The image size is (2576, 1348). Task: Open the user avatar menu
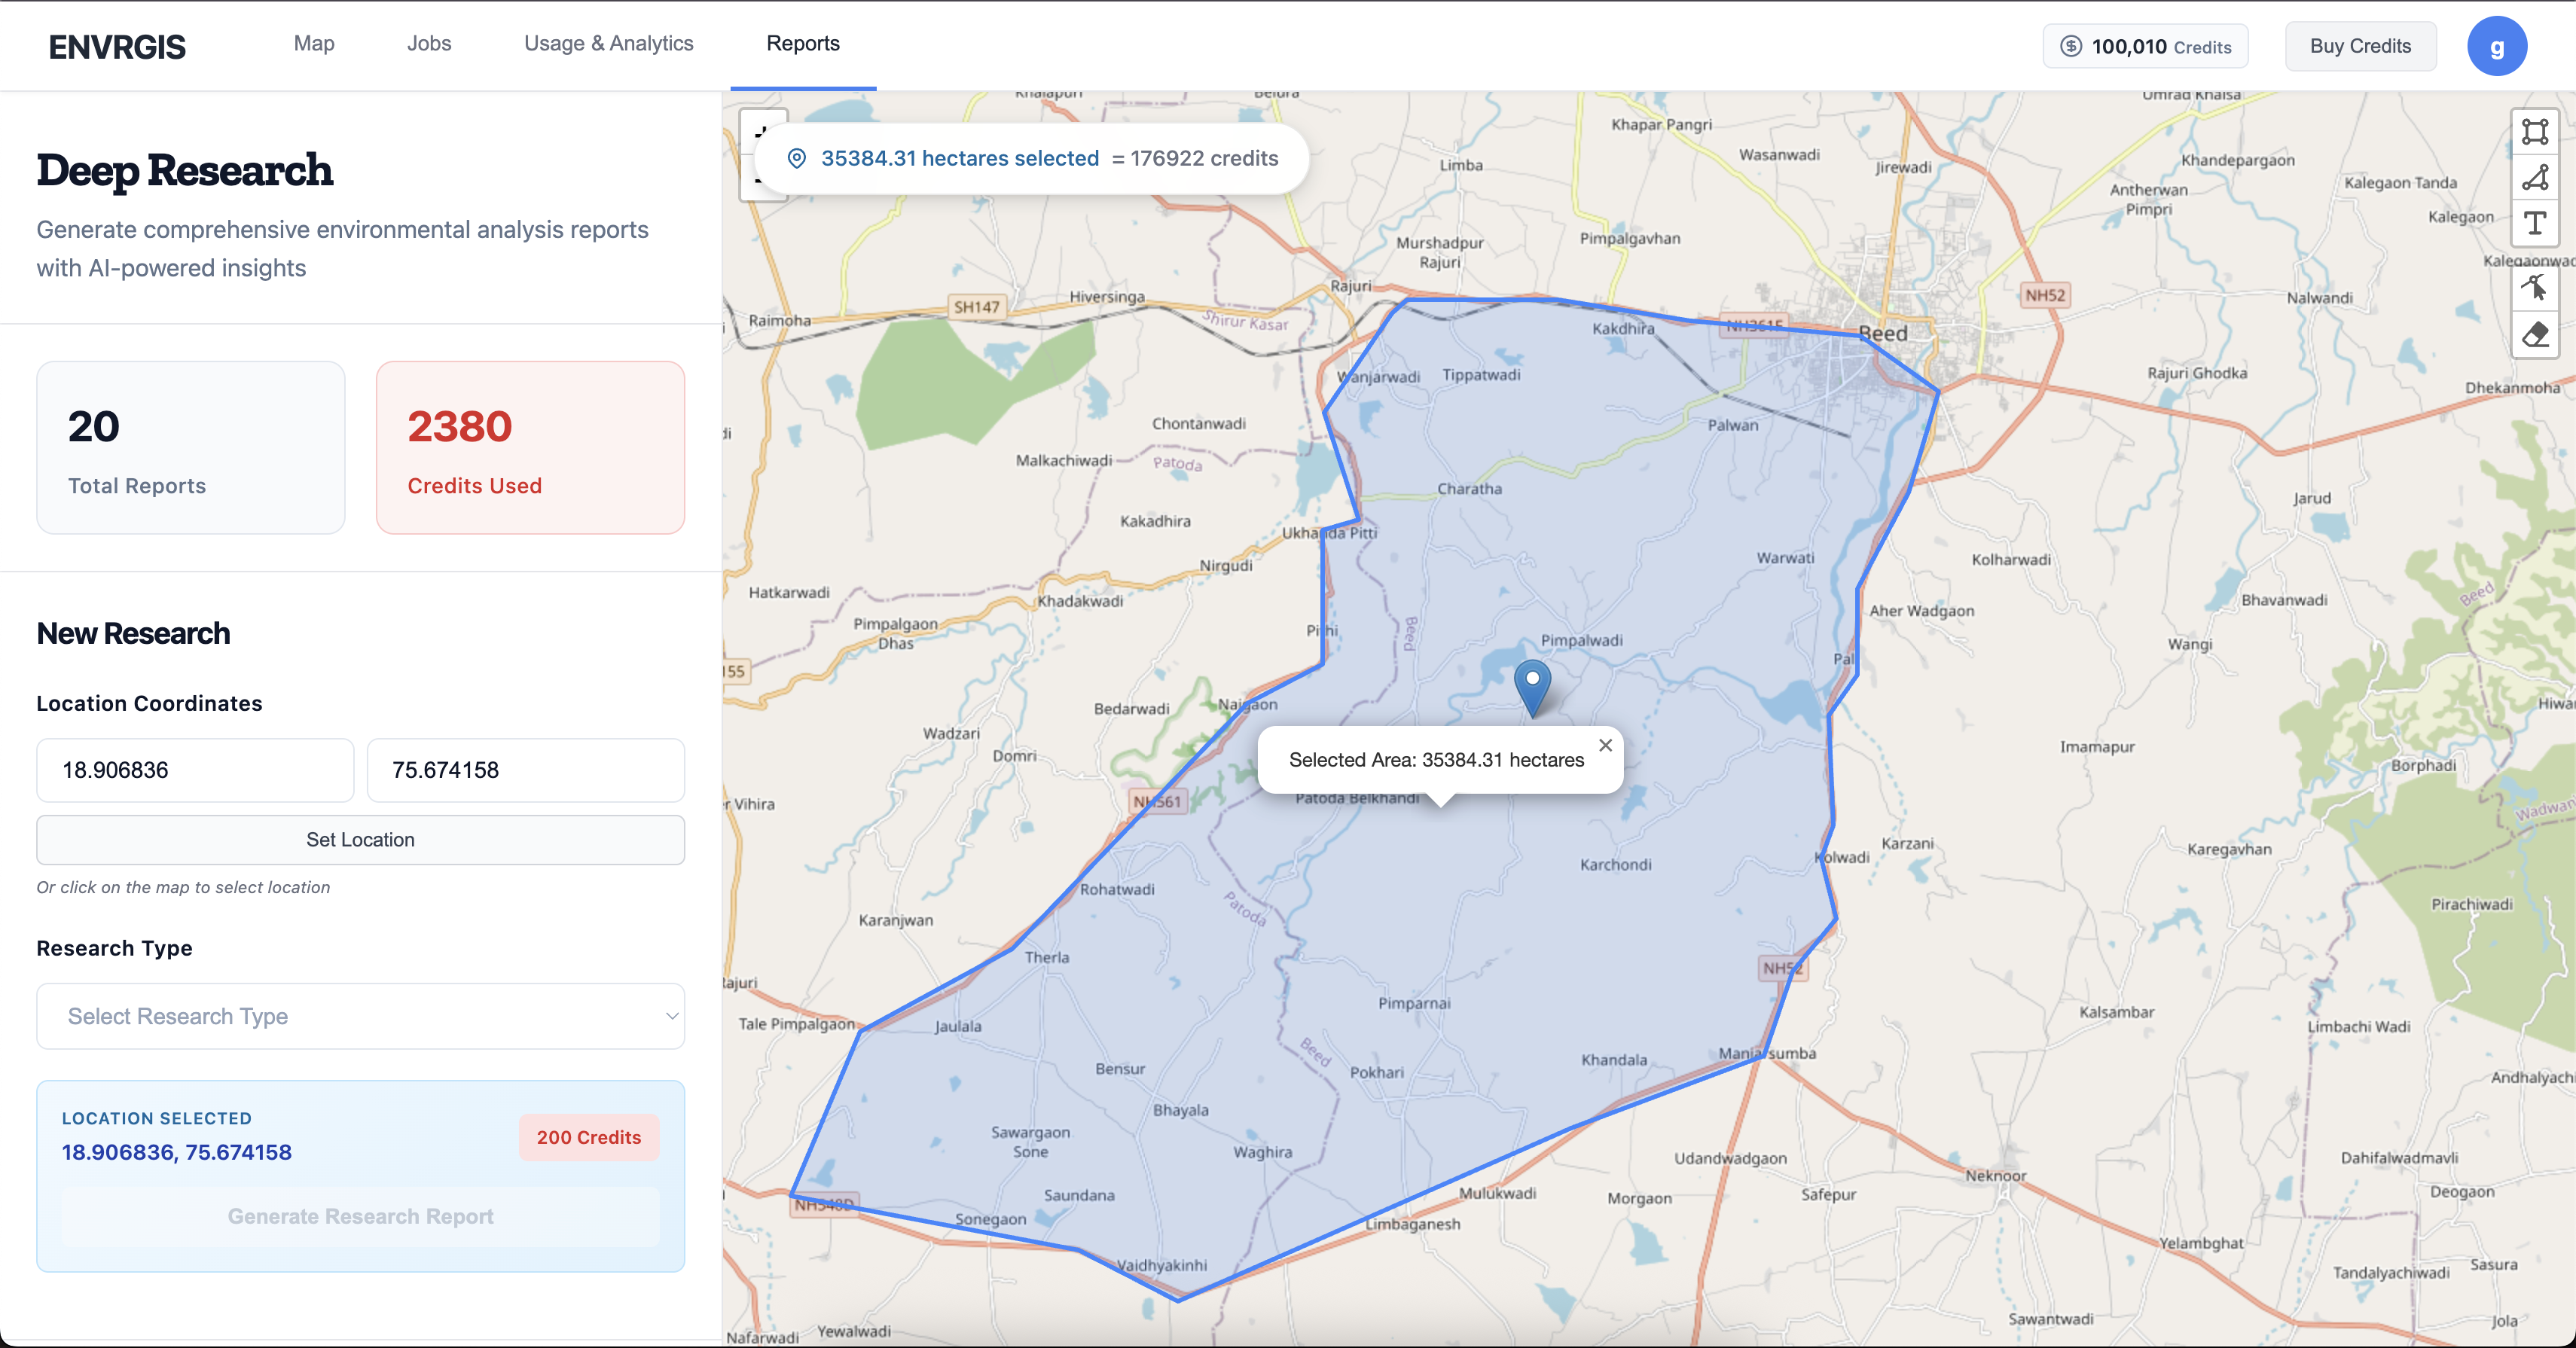[2498, 45]
